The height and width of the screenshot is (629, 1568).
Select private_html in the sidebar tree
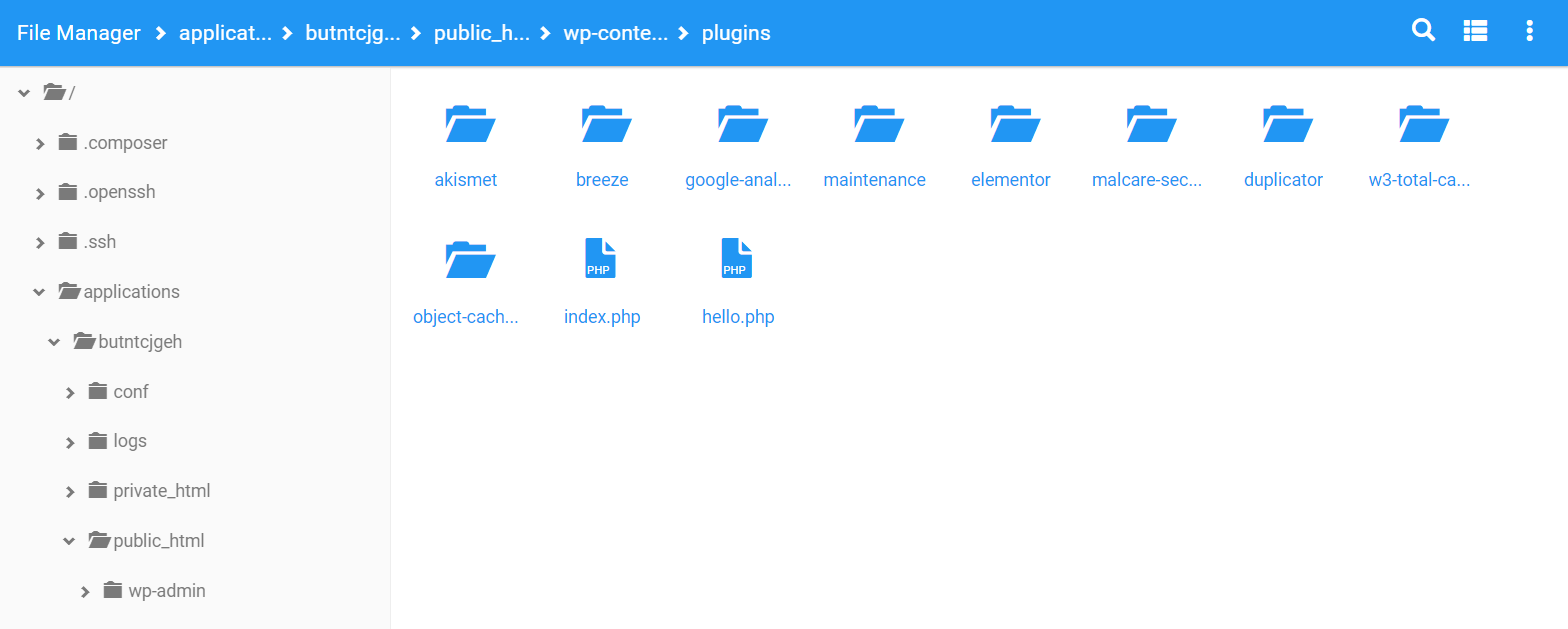pyautogui.click(x=161, y=491)
